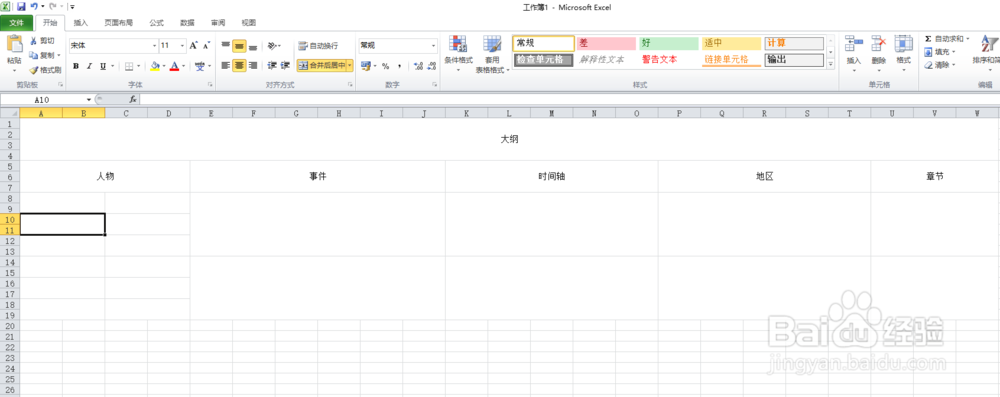Click the Undo arrow icon
Screen dimensions: 1000x397
pos(34,6)
